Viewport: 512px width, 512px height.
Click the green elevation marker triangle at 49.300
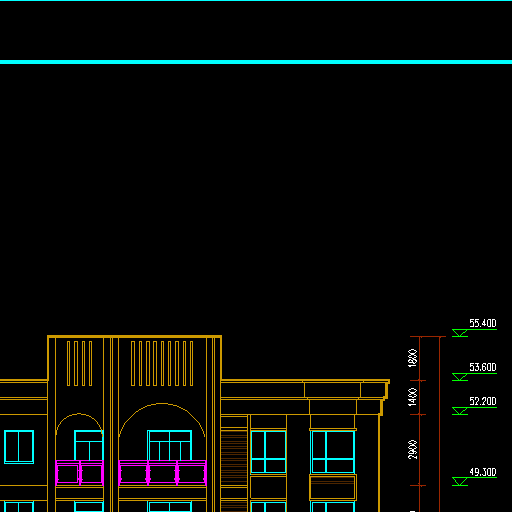point(460,482)
